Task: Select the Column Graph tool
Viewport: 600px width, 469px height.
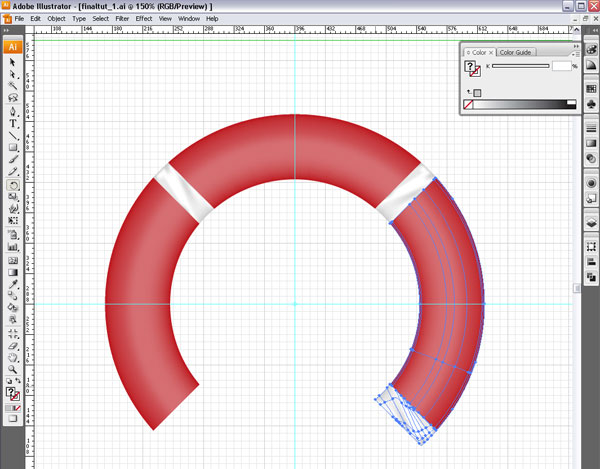Action: [13, 247]
